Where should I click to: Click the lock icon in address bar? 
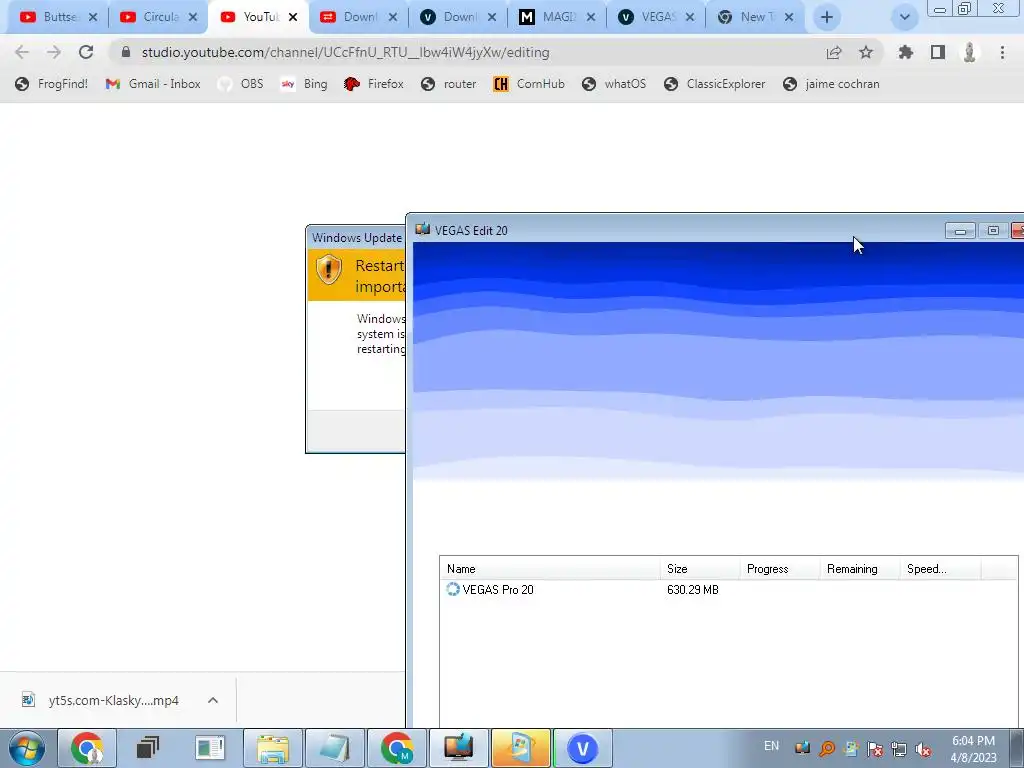(x=126, y=52)
